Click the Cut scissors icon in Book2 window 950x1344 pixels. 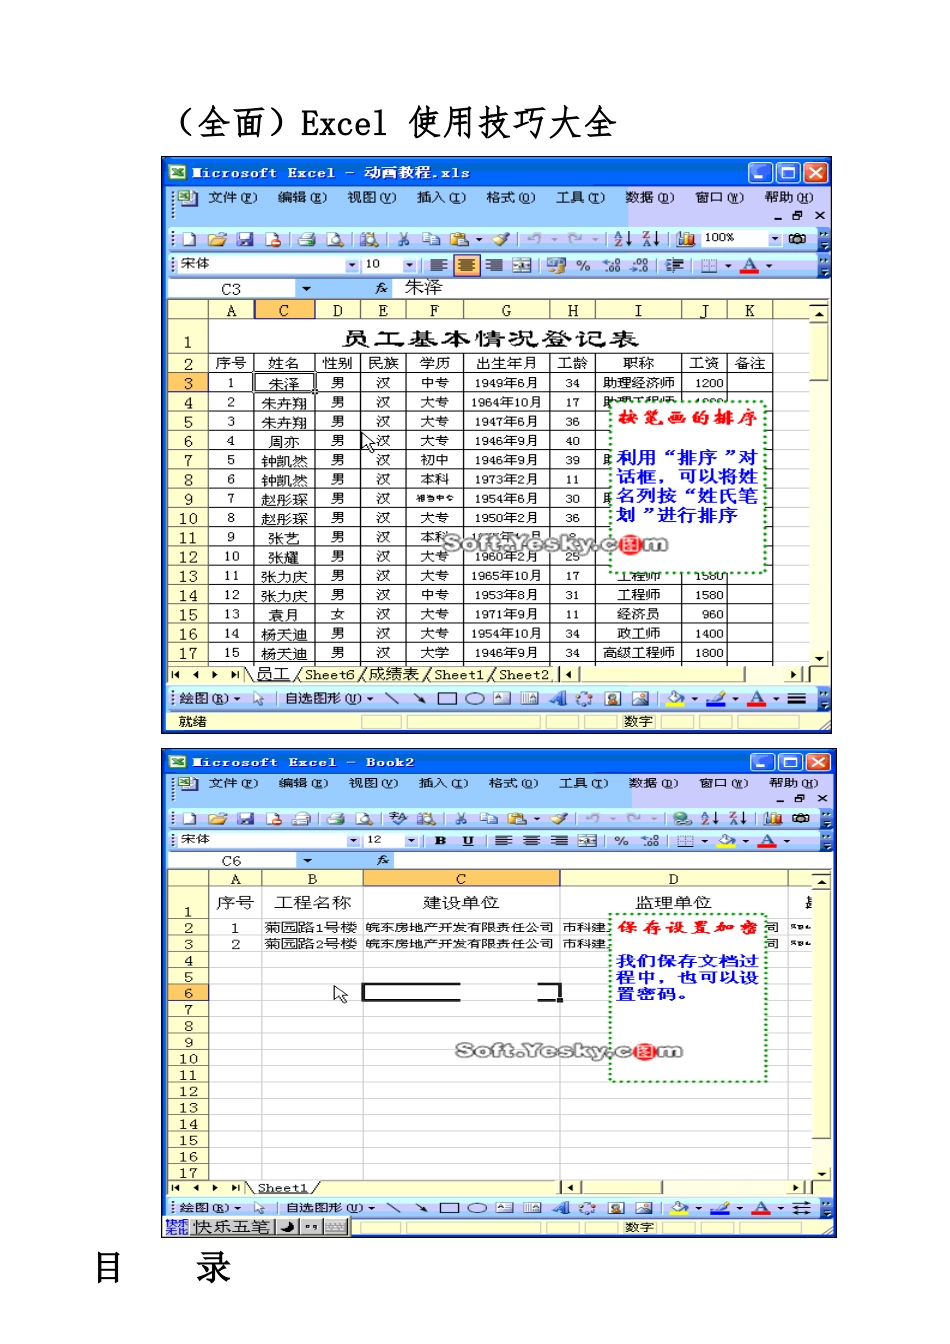click(461, 818)
